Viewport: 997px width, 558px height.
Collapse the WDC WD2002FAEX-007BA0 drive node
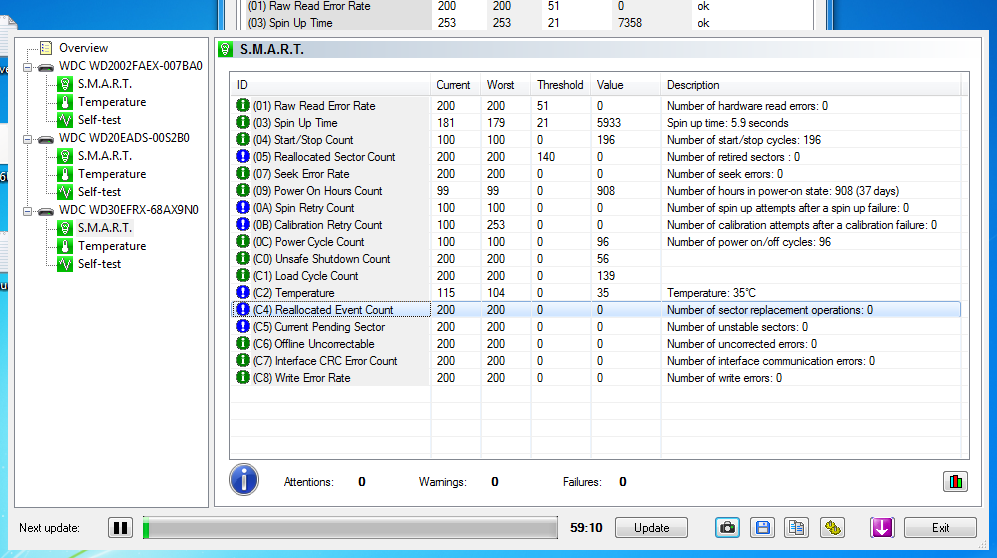tap(27, 67)
